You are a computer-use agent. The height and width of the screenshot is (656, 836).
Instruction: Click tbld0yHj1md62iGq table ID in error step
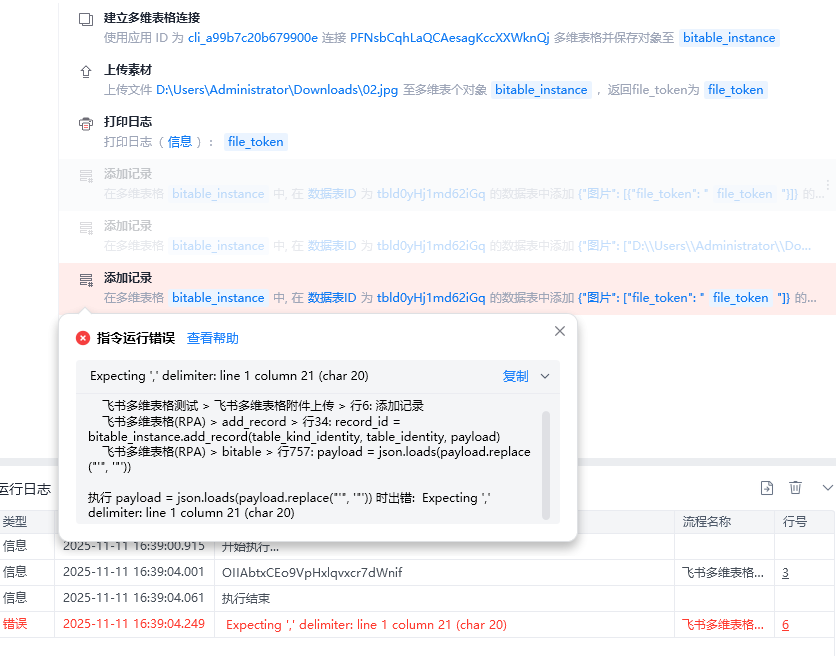(x=431, y=298)
